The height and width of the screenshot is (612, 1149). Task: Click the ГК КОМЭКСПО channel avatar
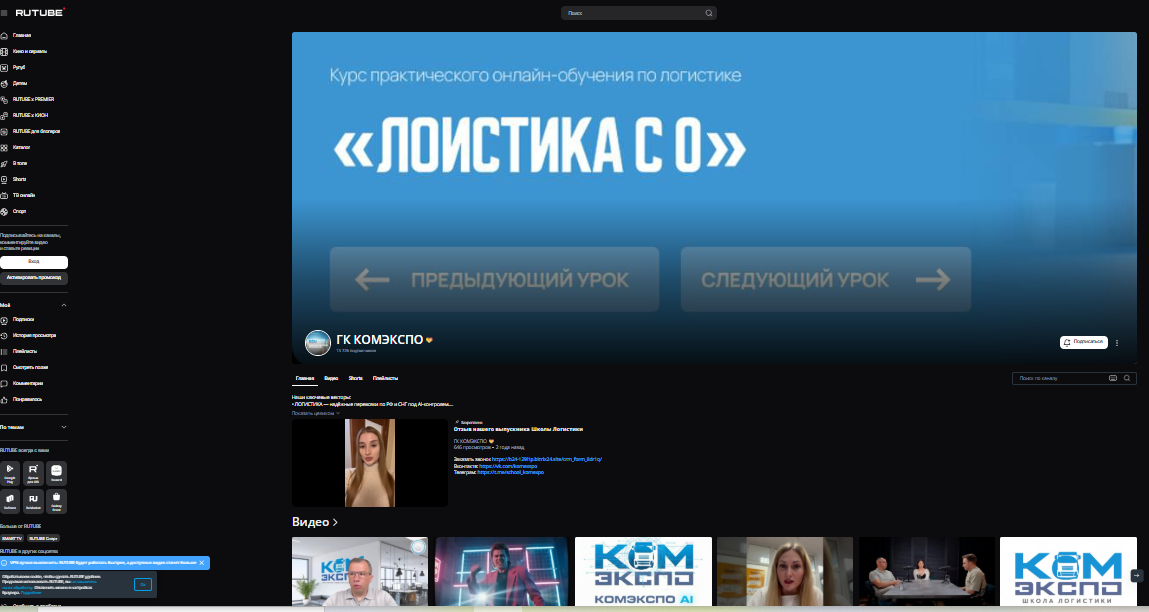click(x=318, y=342)
